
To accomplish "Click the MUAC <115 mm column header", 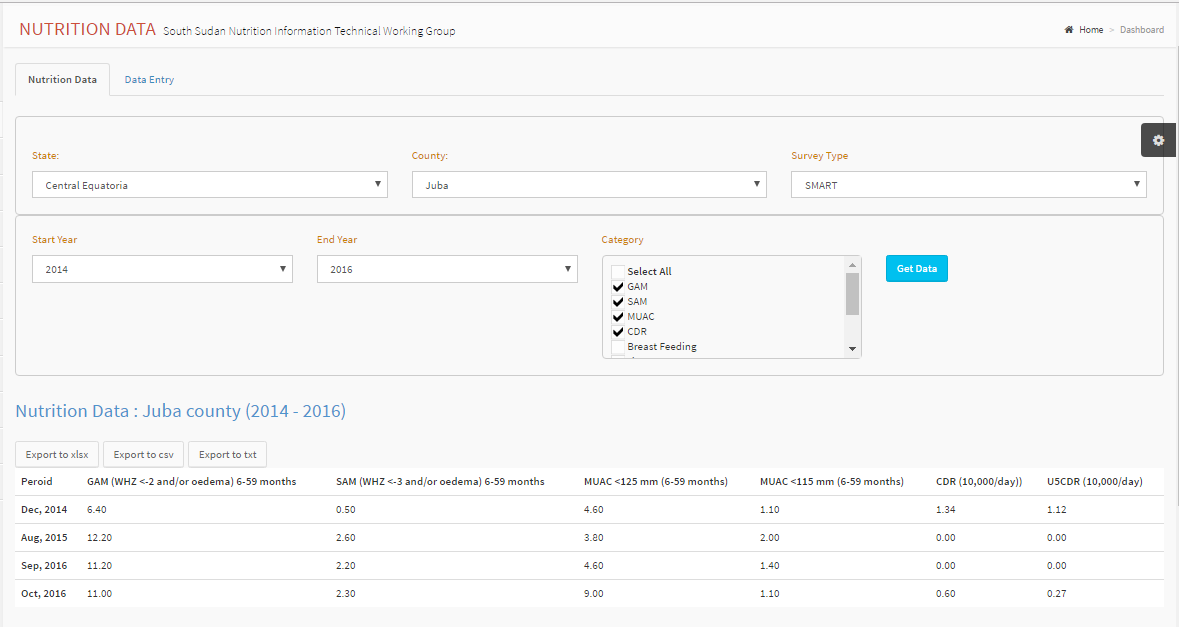I will point(832,481).
